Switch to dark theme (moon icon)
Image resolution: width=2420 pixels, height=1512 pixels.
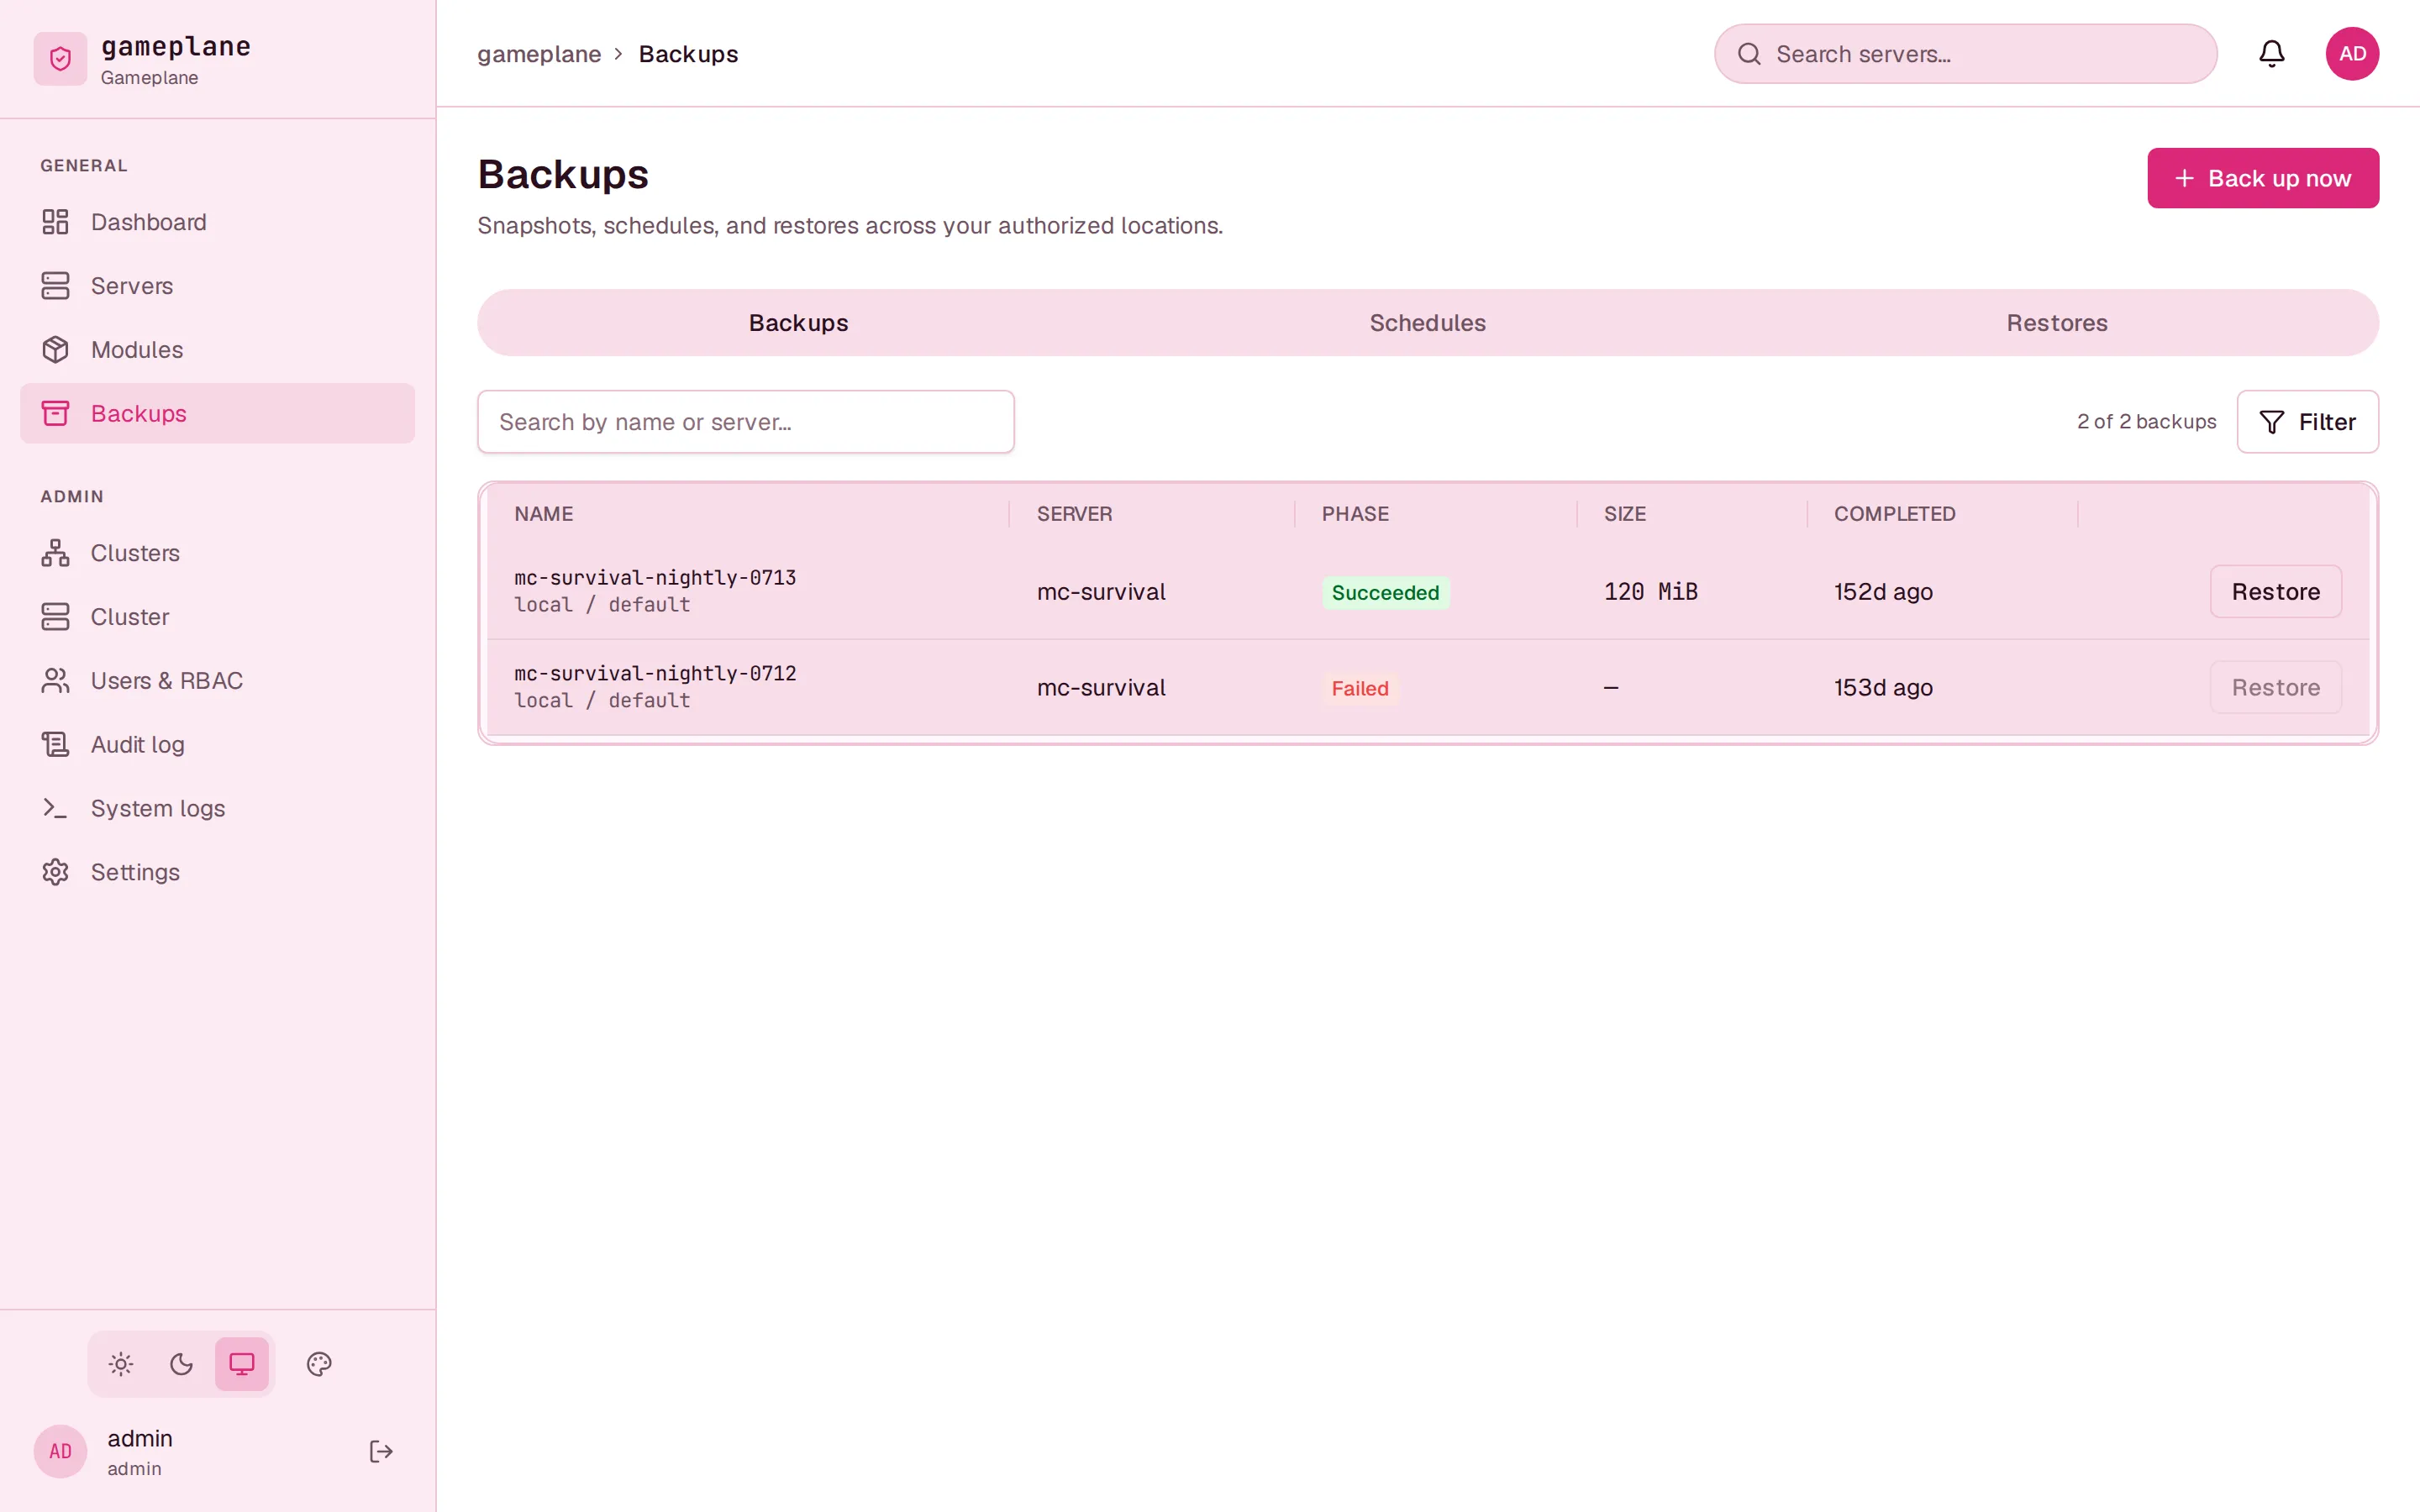(x=181, y=1364)
